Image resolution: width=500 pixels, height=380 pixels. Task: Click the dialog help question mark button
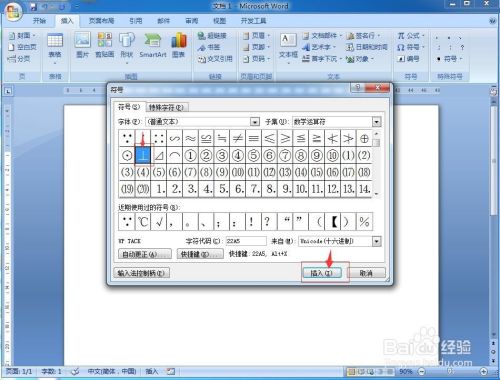[358, 87]
